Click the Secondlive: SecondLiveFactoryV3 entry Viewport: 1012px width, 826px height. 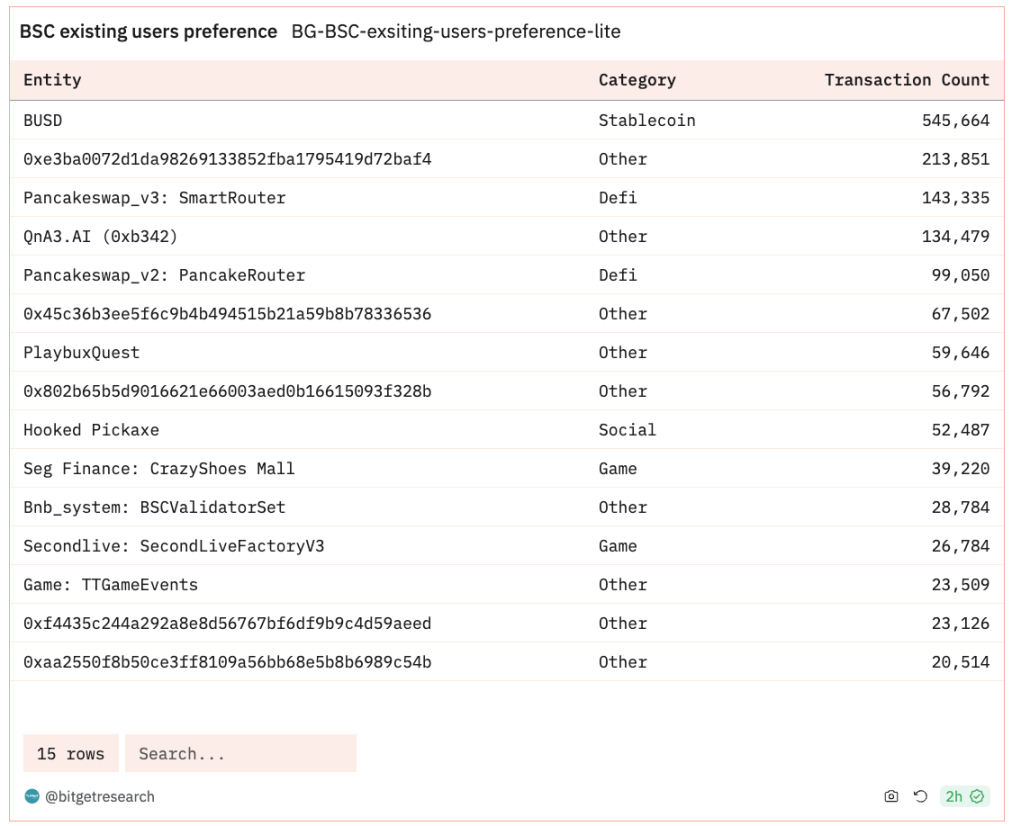pos(174,546)
